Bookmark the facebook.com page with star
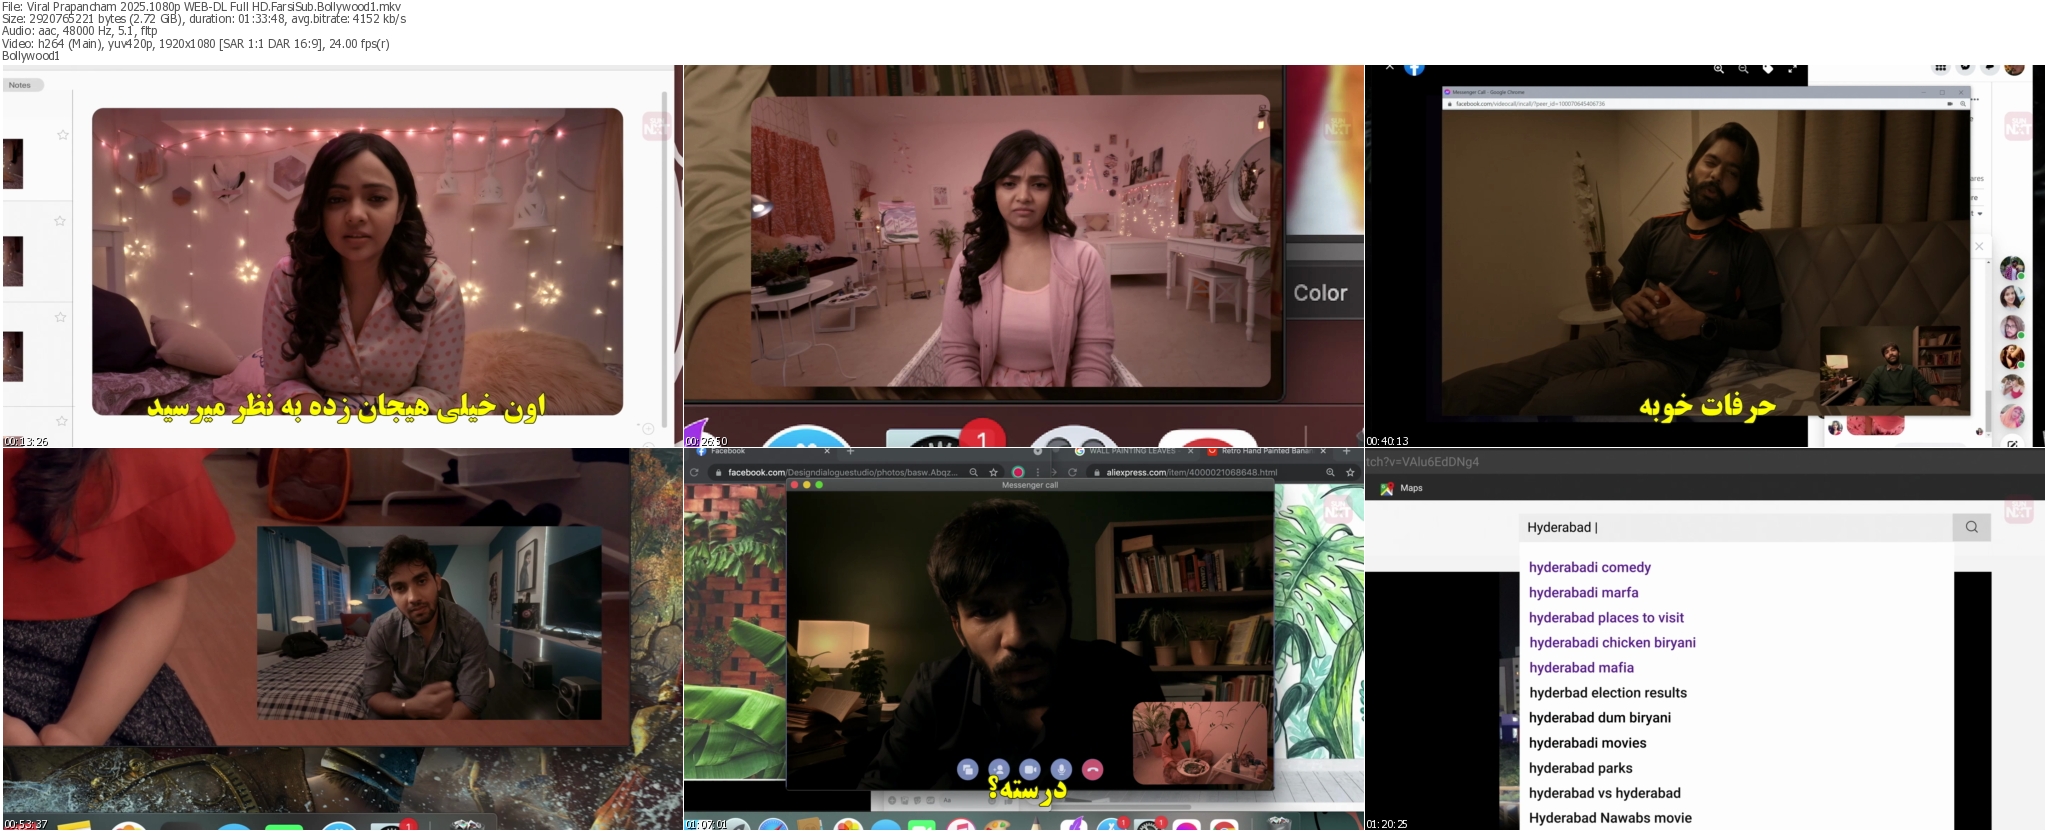 [993, 472]
